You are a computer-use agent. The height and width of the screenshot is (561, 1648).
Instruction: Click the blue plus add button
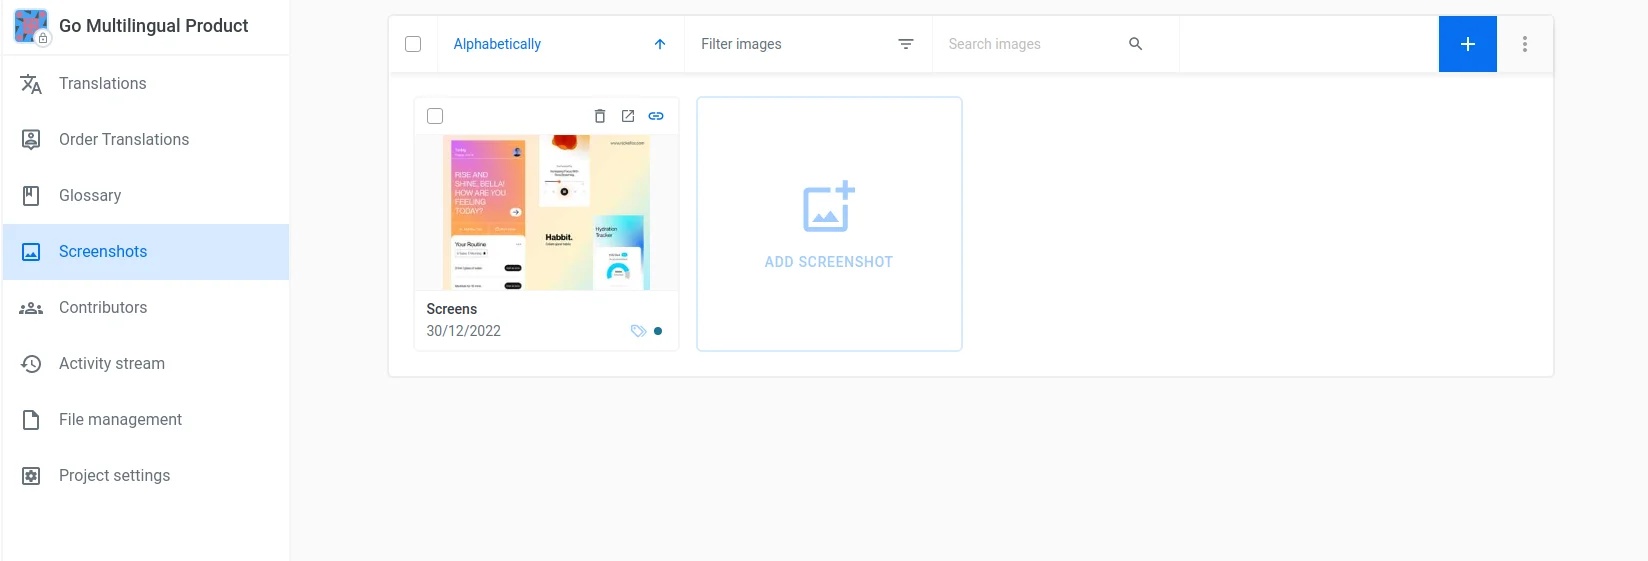[x=1467, y=44]
